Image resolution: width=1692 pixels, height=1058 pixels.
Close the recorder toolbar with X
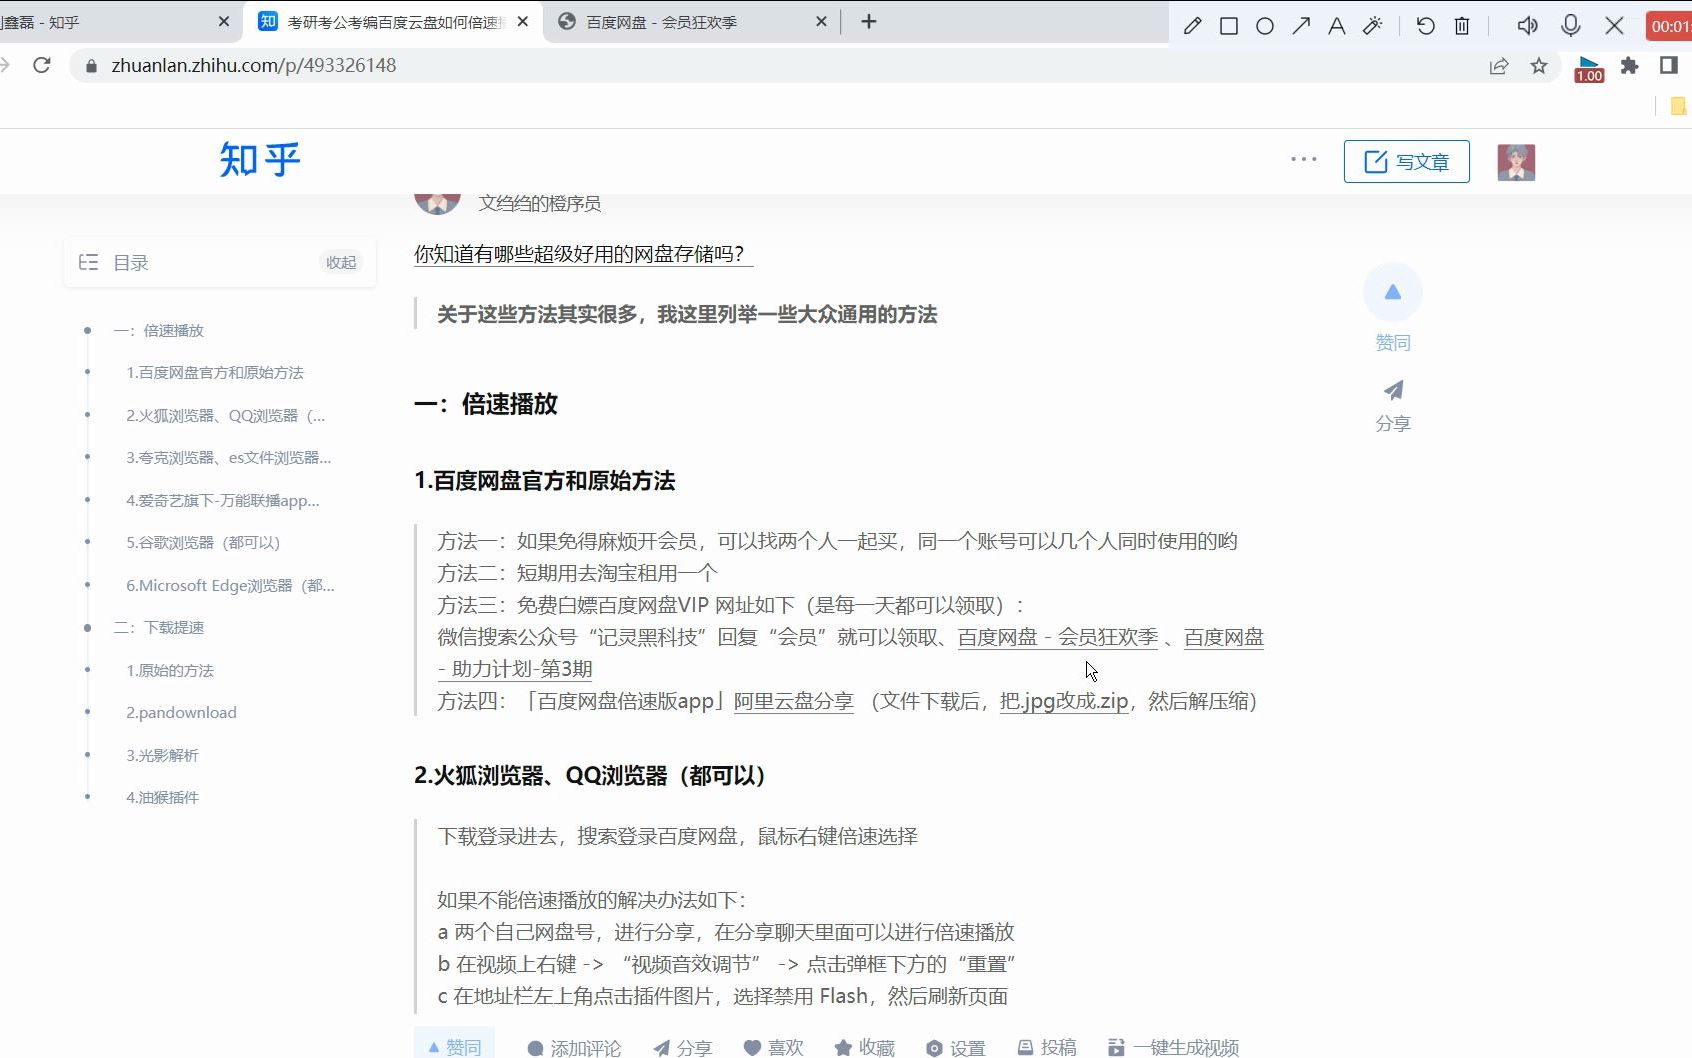(1614, 26)
